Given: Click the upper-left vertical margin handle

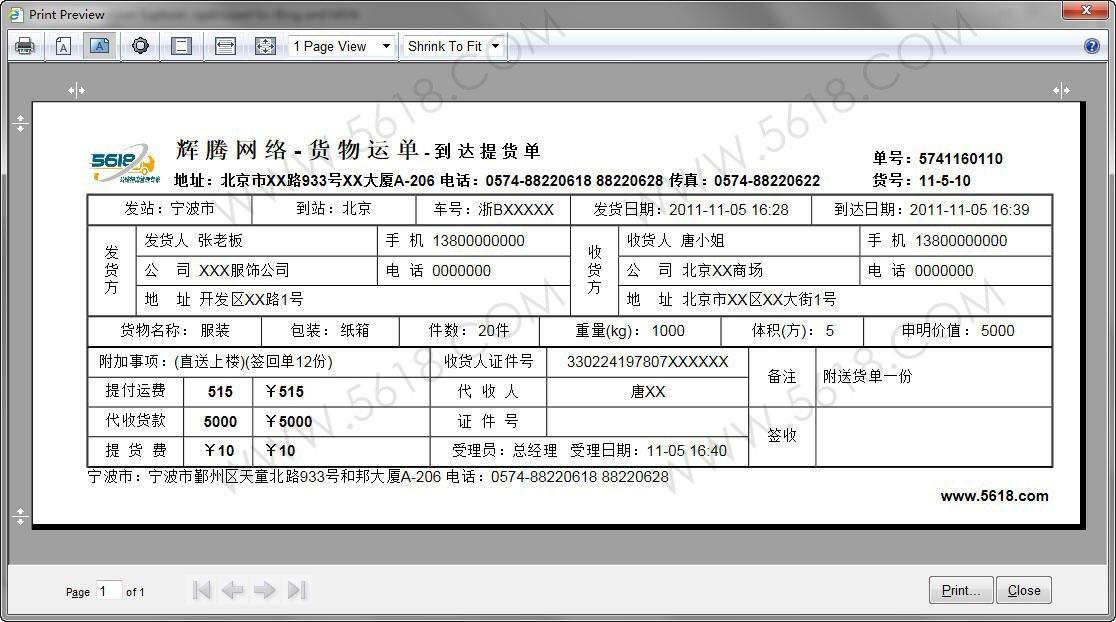Looking at the screenshot, I should (x=20, y=124).
